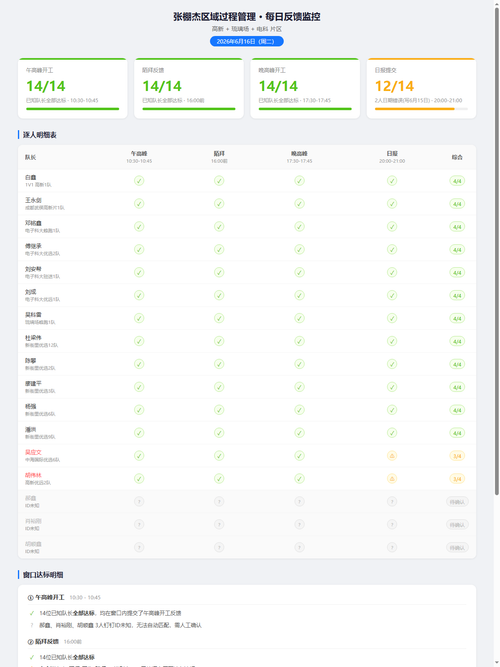500x667 pixels.
Task: Click 日报提交 card orange progress bar
Action: (x=415, y=109)
